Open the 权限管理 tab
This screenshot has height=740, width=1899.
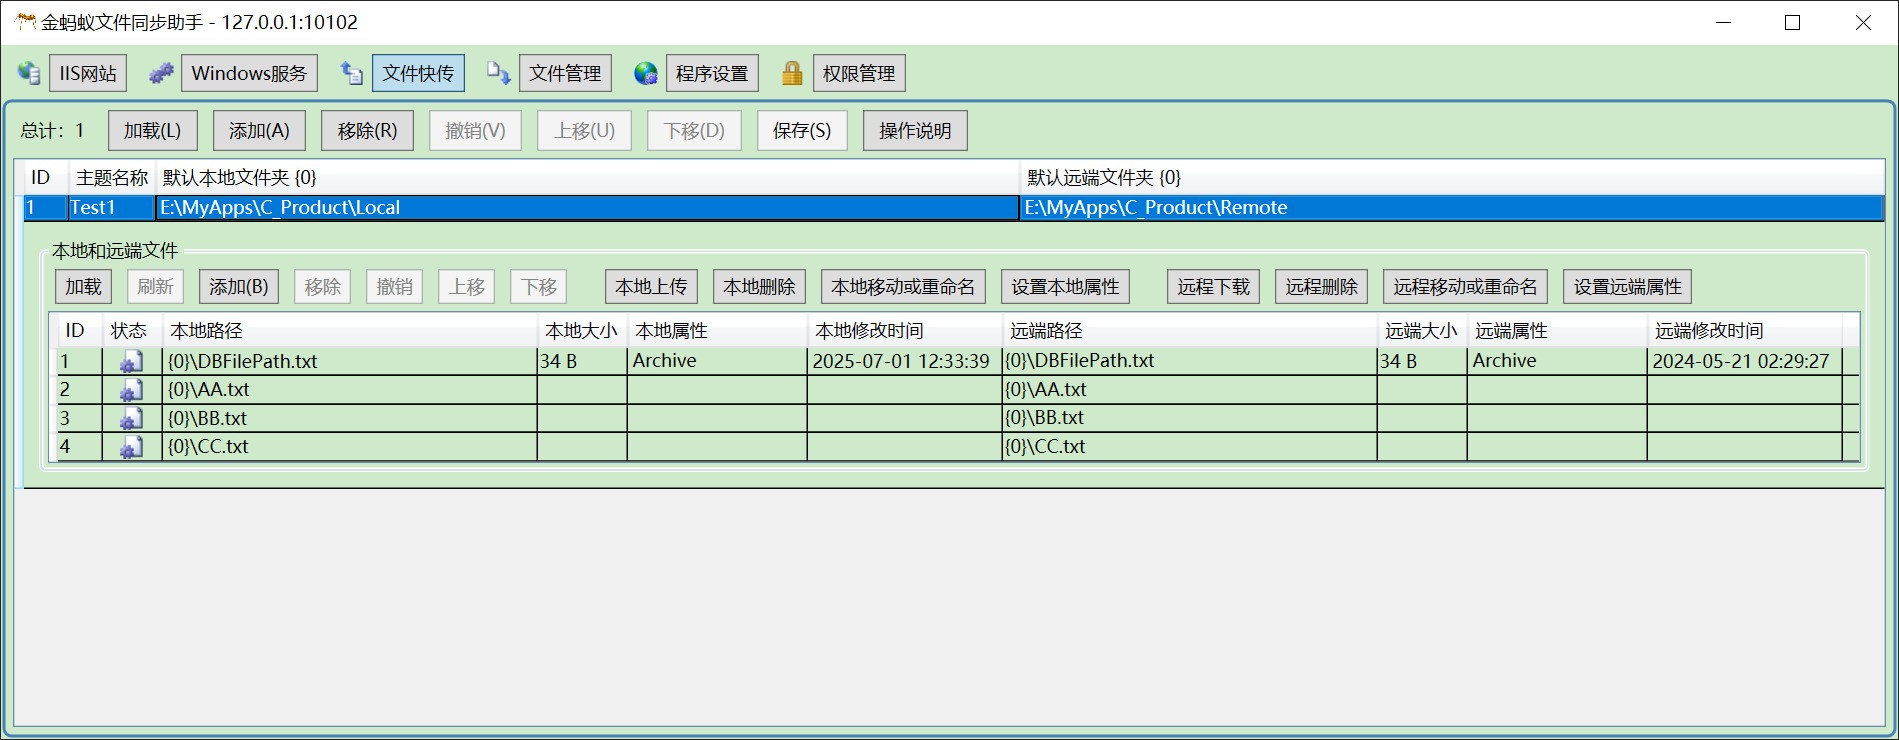click(859, 73)
